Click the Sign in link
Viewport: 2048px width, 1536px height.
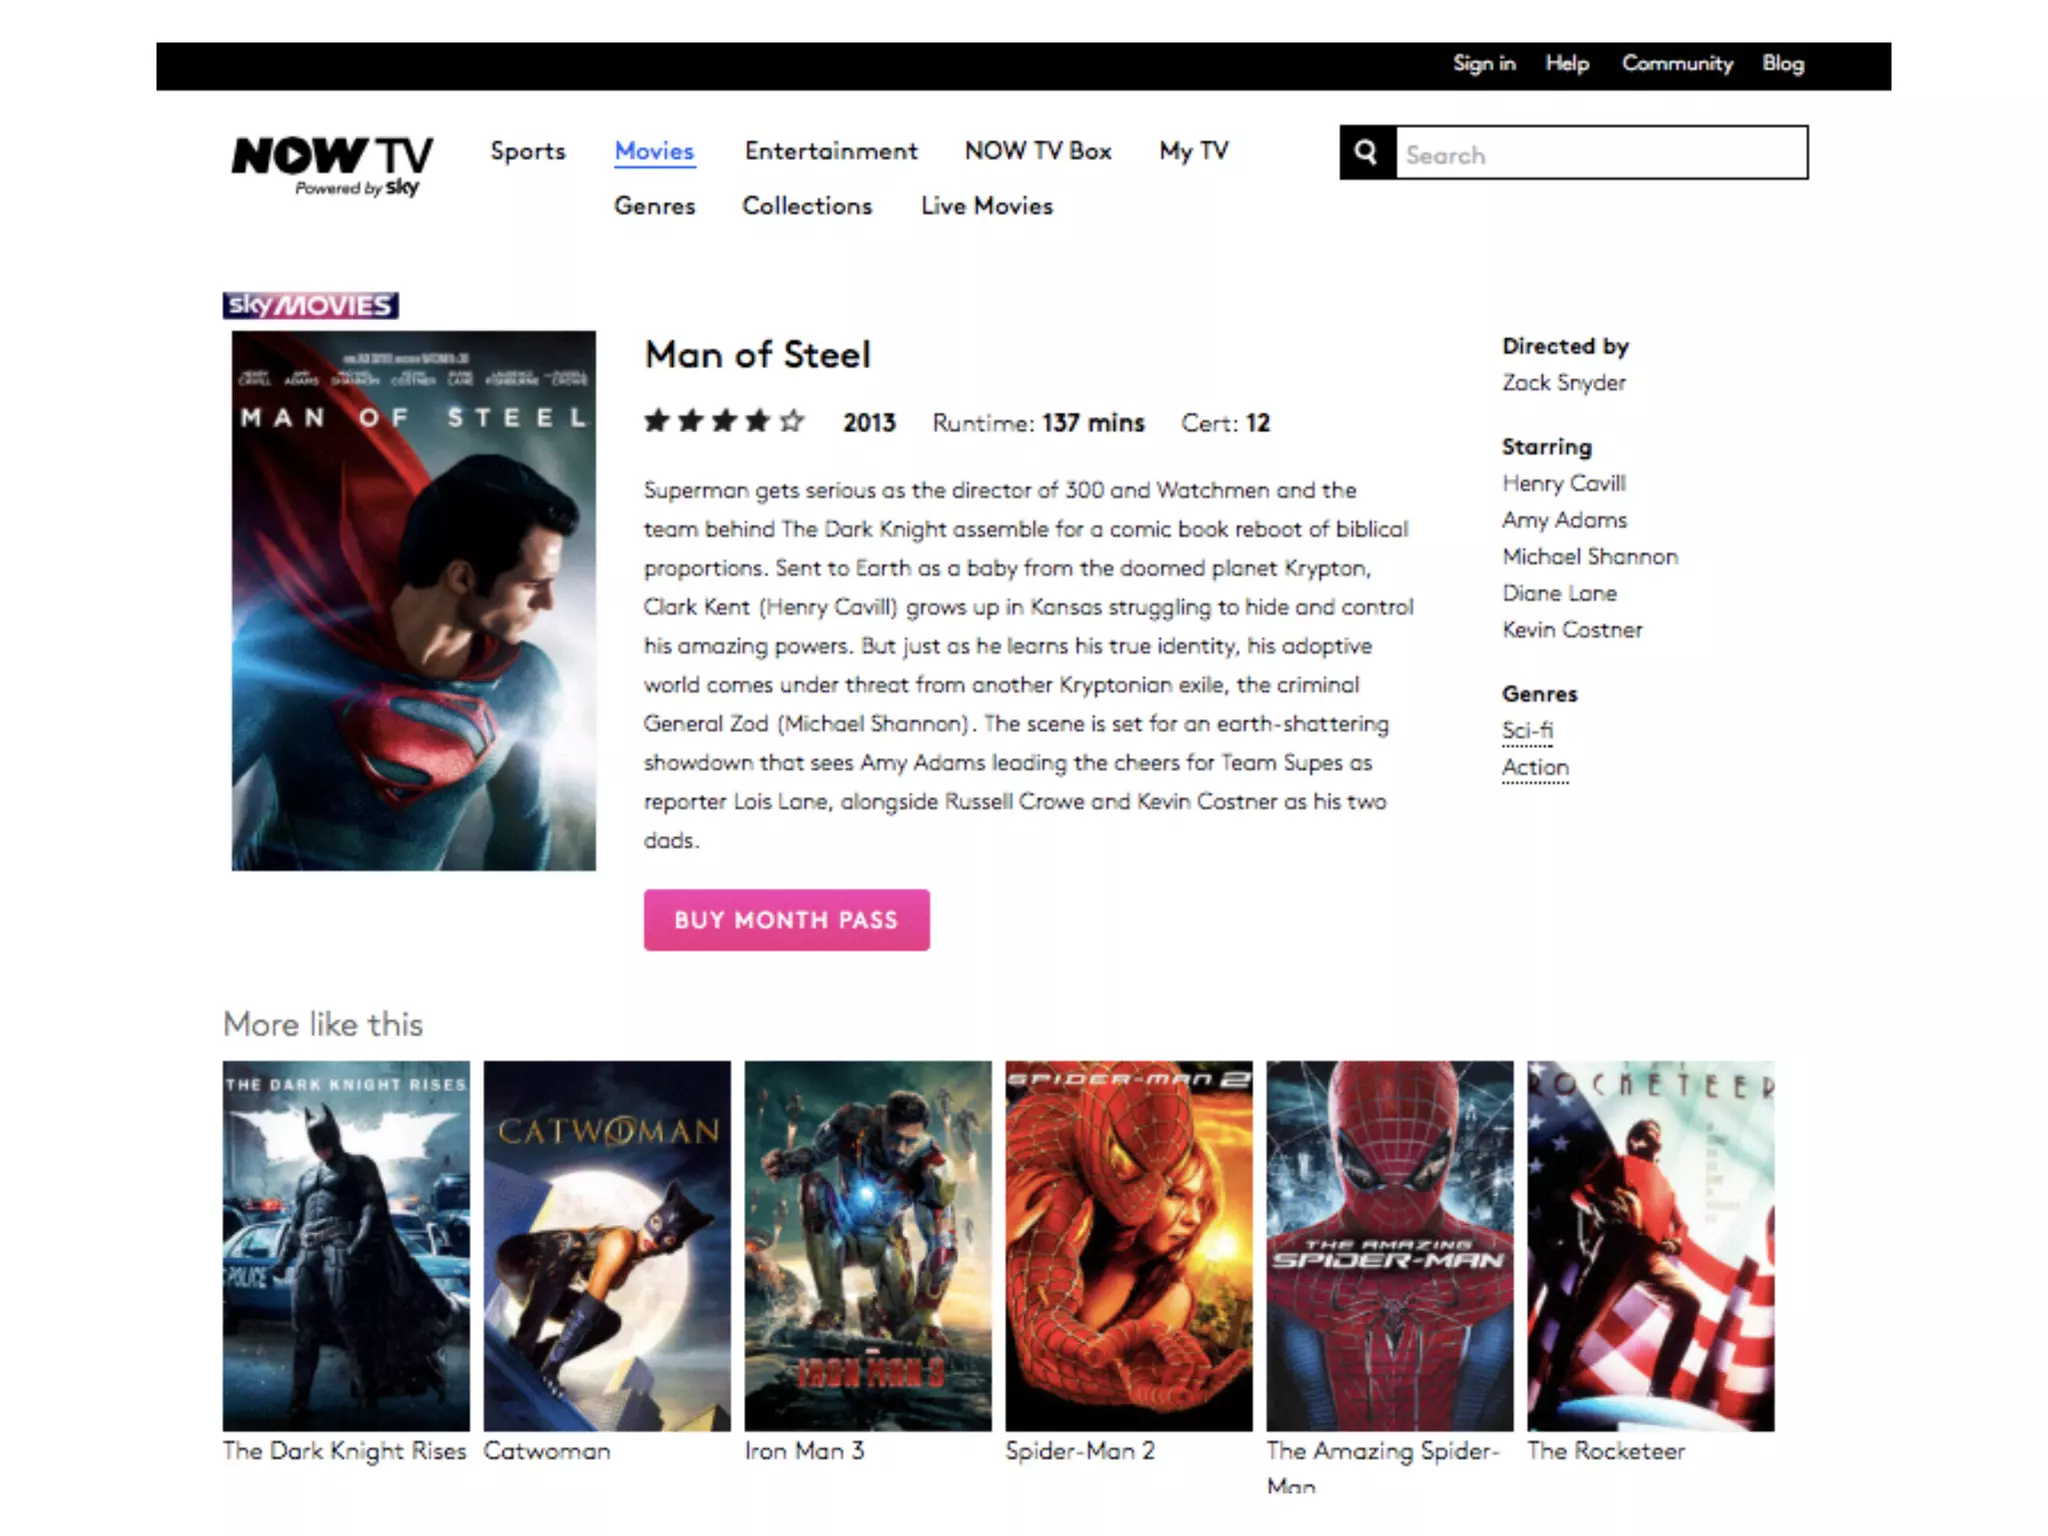pyautogui.click(x=1484, y=64)
